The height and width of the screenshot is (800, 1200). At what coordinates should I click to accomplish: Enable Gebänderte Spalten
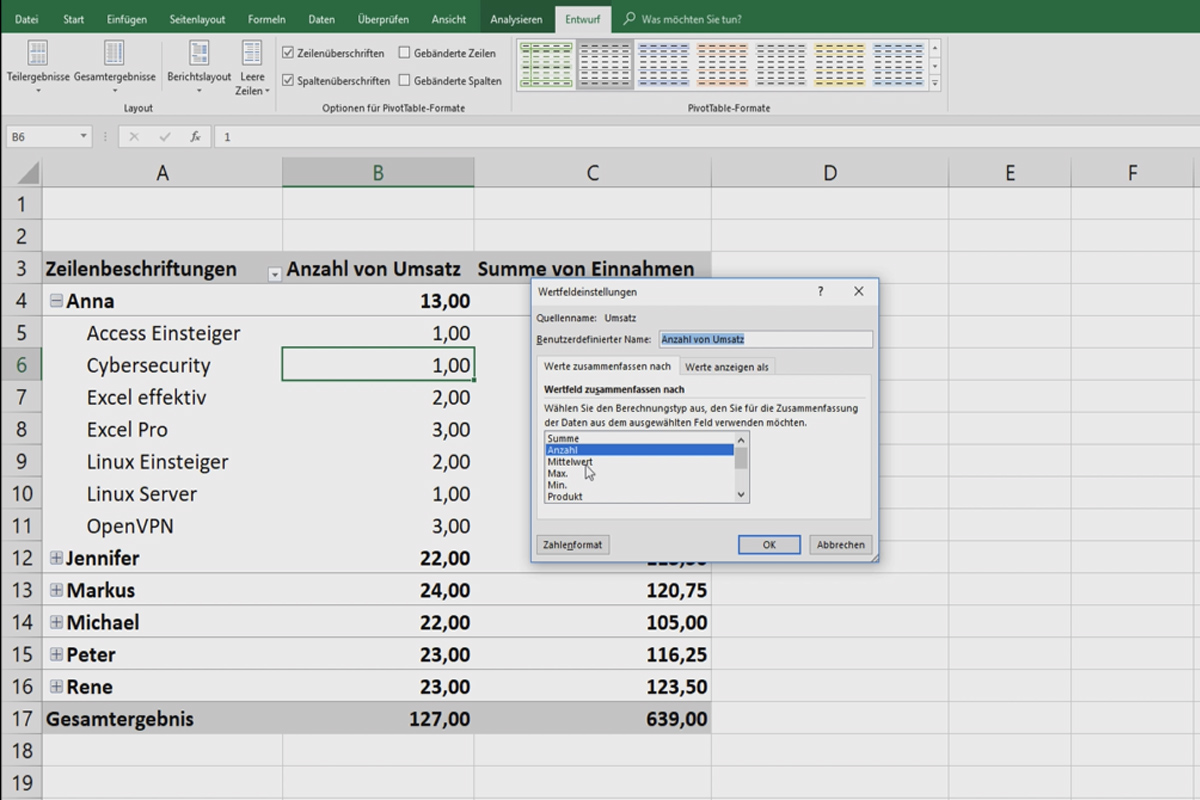404,81
